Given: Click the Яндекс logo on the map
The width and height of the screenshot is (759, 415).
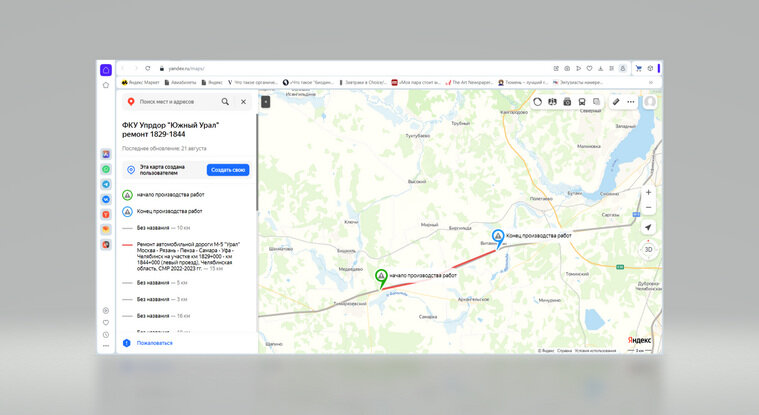Looking at the screenshot, I should coord(639,340).
